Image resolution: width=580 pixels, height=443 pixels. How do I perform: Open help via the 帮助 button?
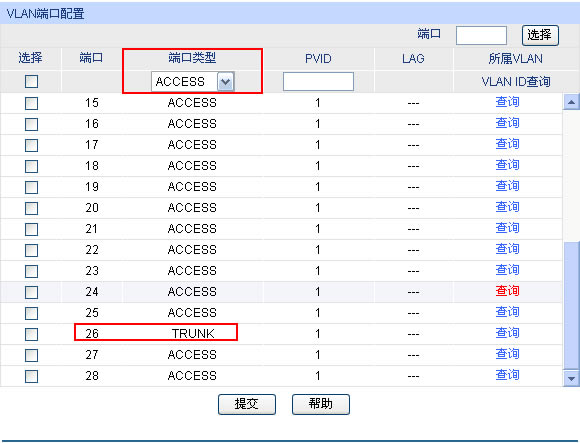tap(321, 404)
